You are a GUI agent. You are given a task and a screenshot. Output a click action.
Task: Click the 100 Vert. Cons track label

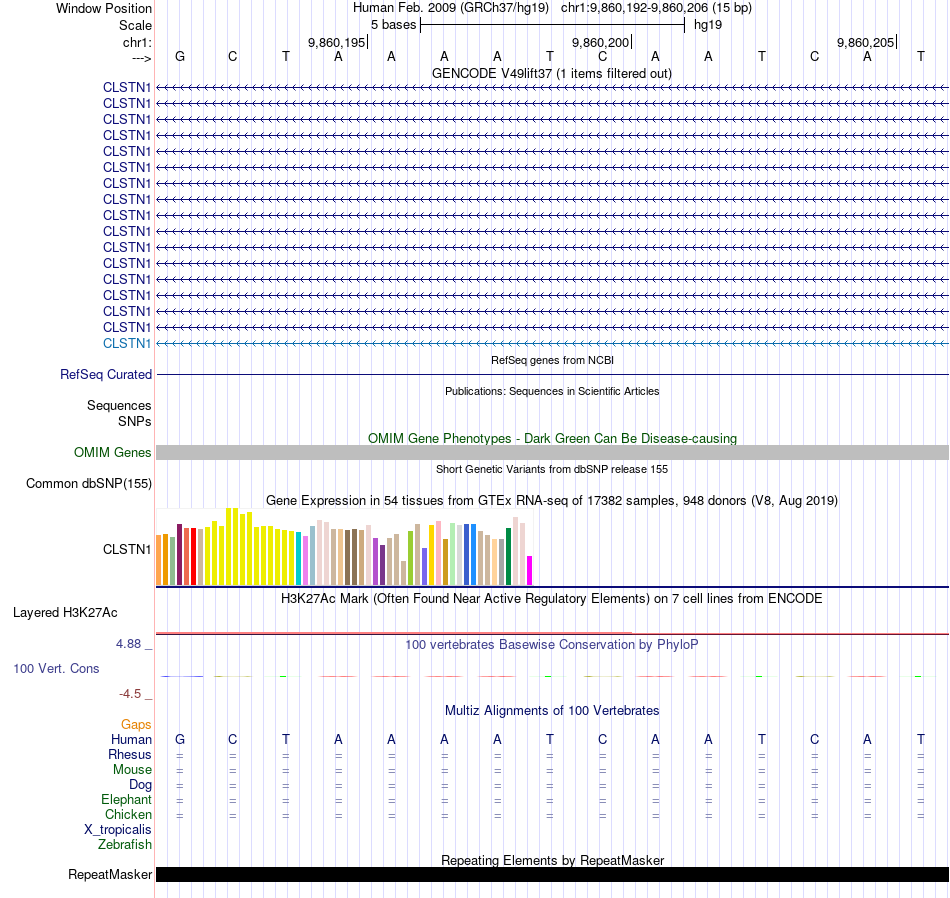click(x=56, y=668)
